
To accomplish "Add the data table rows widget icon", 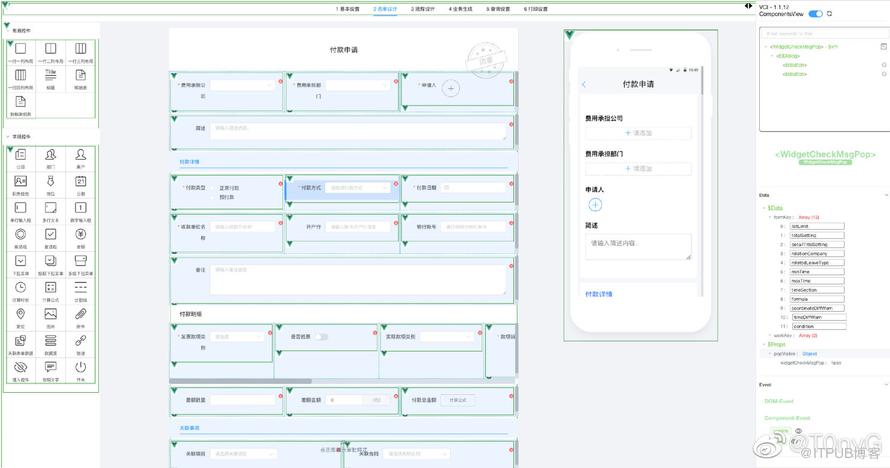I will pos(51,340).
